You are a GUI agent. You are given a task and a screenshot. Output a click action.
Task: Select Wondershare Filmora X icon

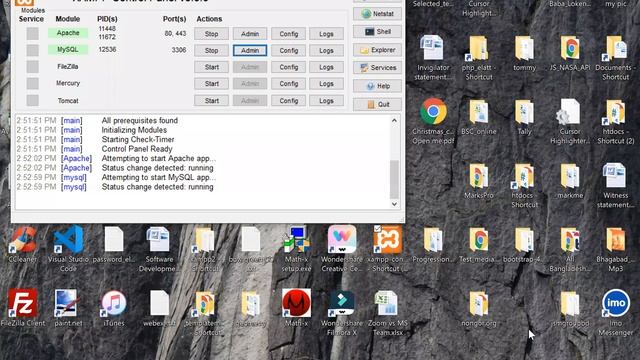[x=342, y=313]
